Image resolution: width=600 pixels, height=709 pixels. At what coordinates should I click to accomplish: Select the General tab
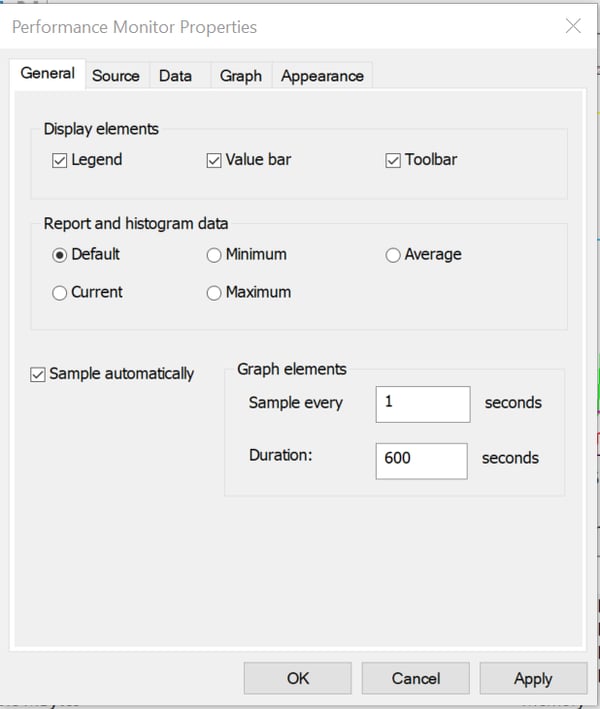[x=47, y=73]
